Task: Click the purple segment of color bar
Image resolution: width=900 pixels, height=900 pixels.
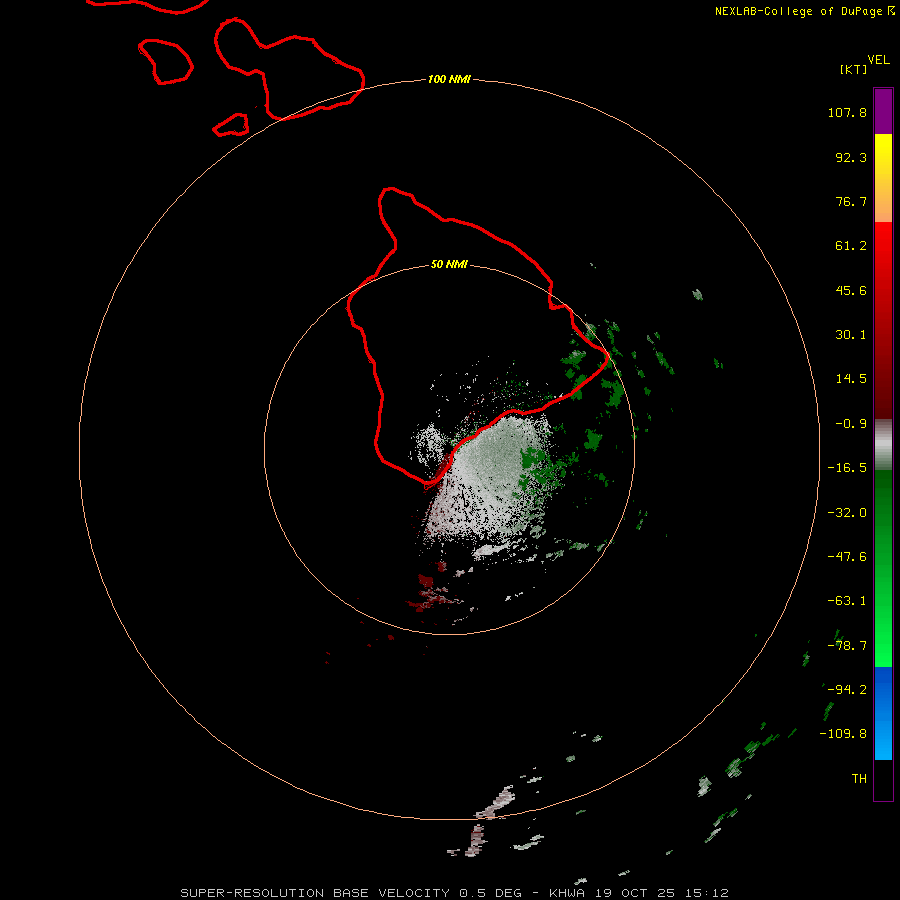Action: [x=883, y=111]
